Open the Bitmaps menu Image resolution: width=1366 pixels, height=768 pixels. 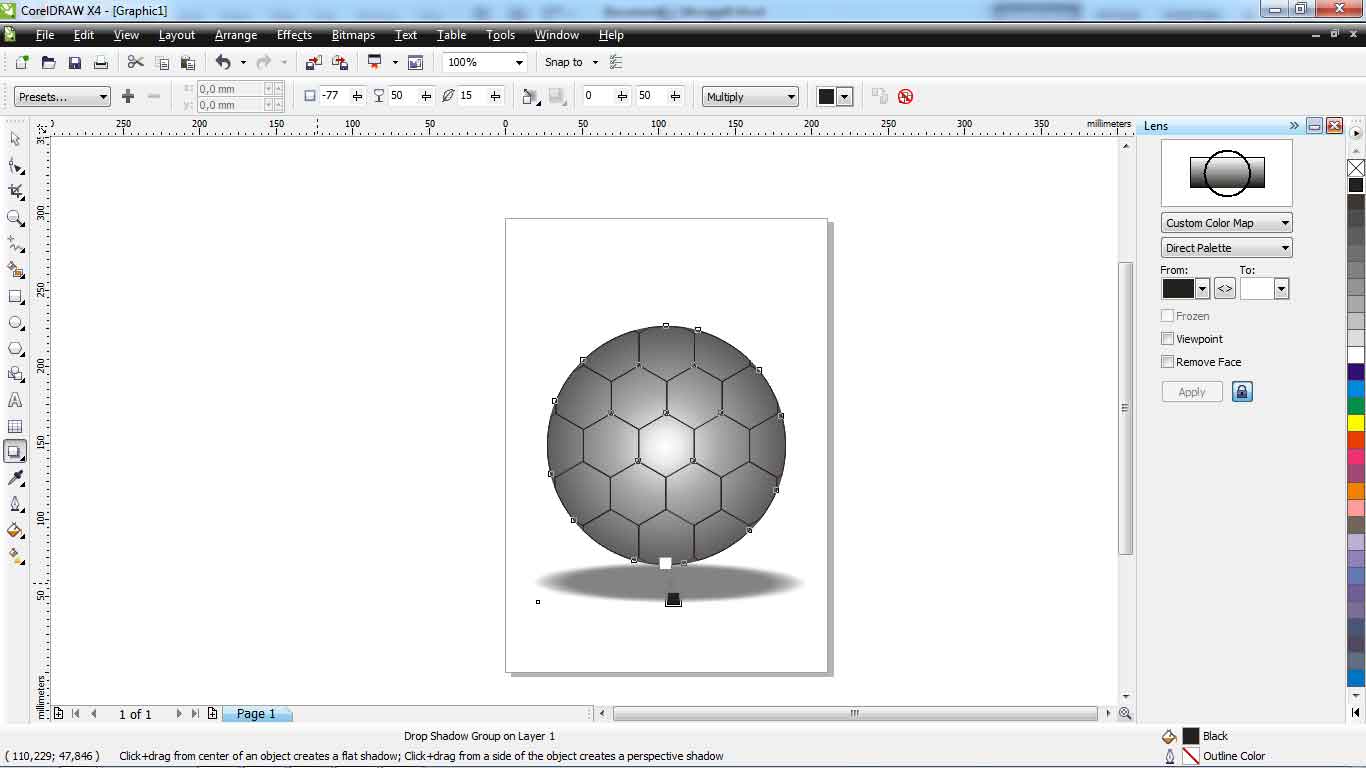(353, 35)
